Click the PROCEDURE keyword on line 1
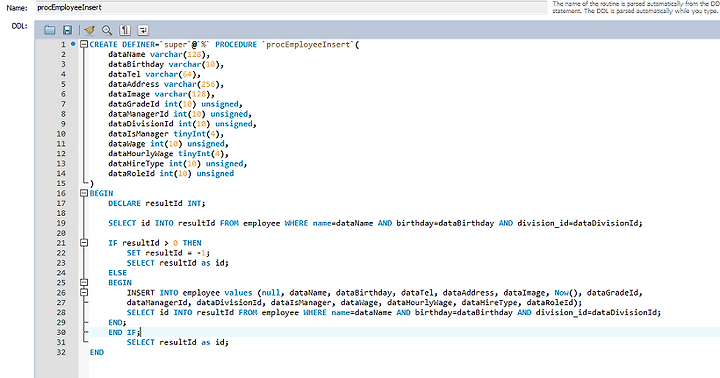The width and height of the screenshot is (720, 378). pos(236,45)
